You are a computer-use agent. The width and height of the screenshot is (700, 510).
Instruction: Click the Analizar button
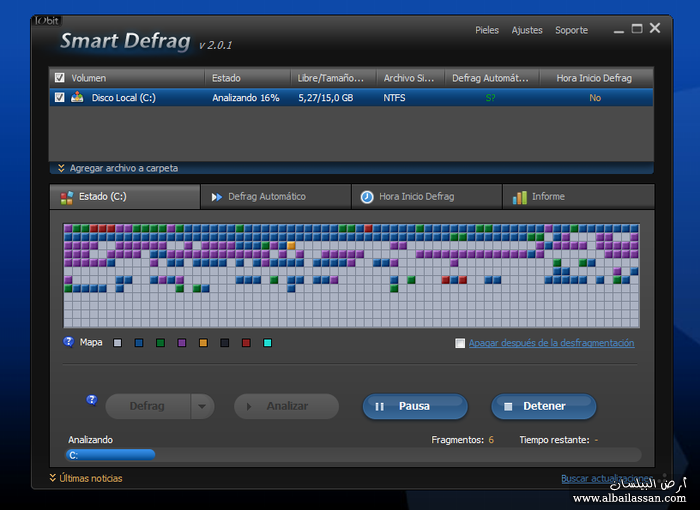point(287,406)
